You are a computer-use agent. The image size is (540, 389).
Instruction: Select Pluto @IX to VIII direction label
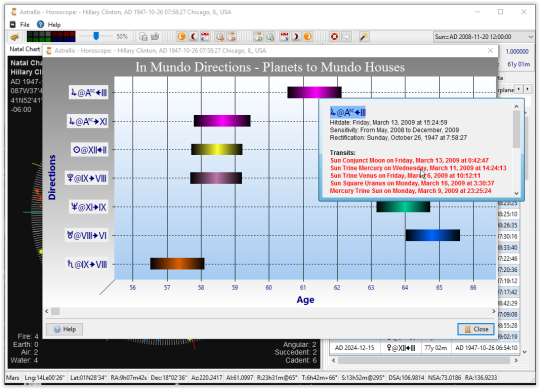pos(87,178)
